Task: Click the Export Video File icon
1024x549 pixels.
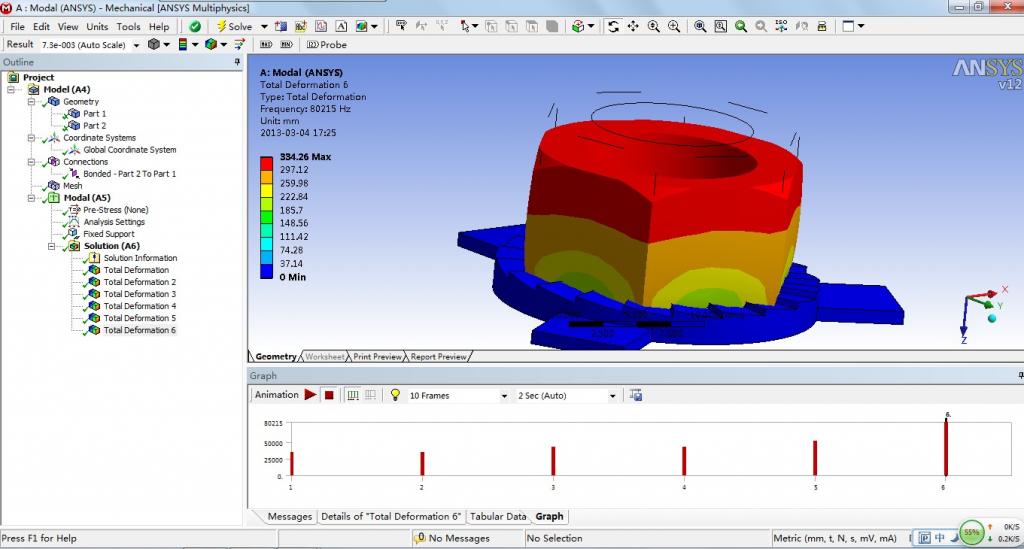Action: [635, 395]
